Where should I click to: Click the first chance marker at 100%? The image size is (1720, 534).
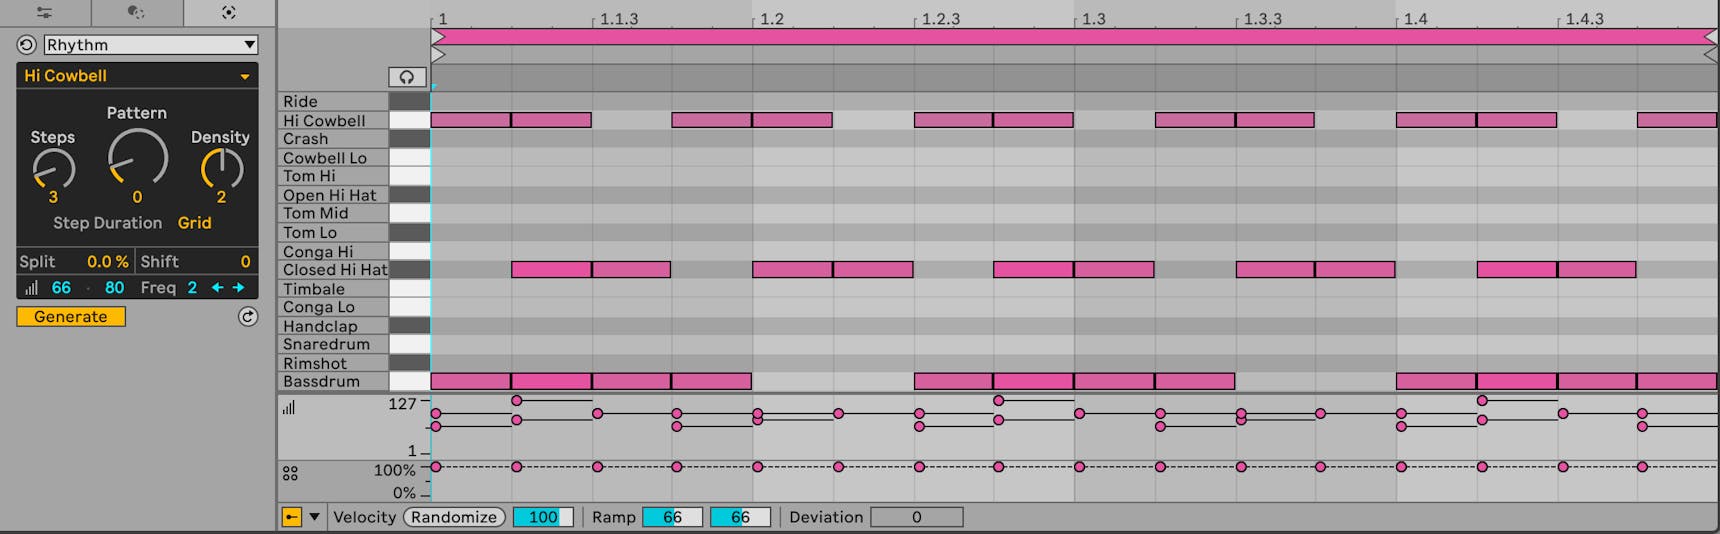pyautogui.click(x=436, y=467)
